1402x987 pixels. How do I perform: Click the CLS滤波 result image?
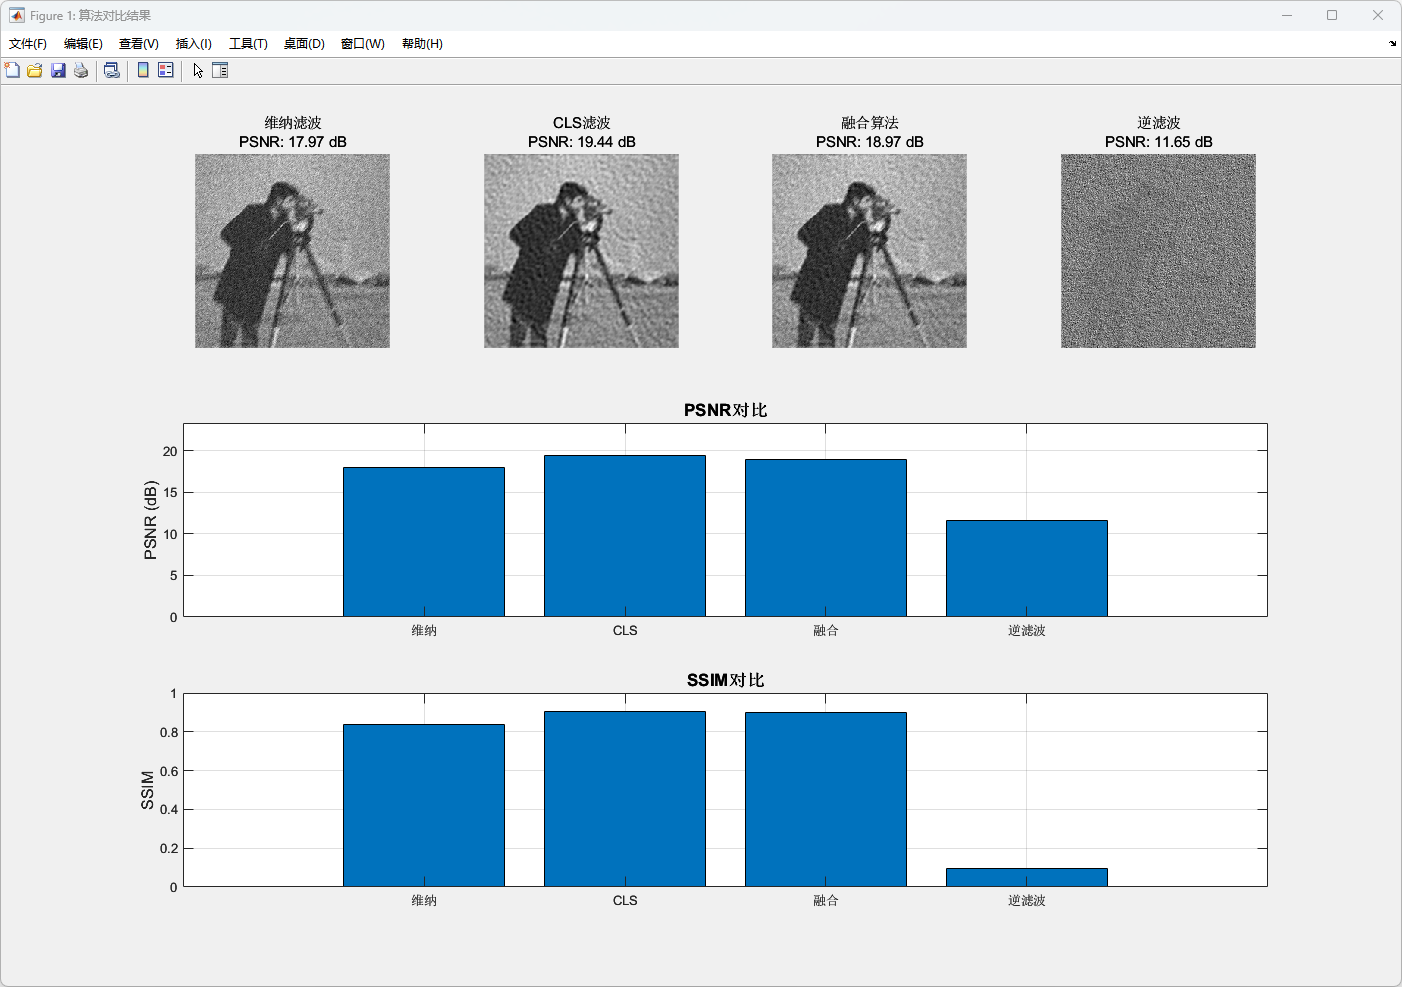point(581,251)
